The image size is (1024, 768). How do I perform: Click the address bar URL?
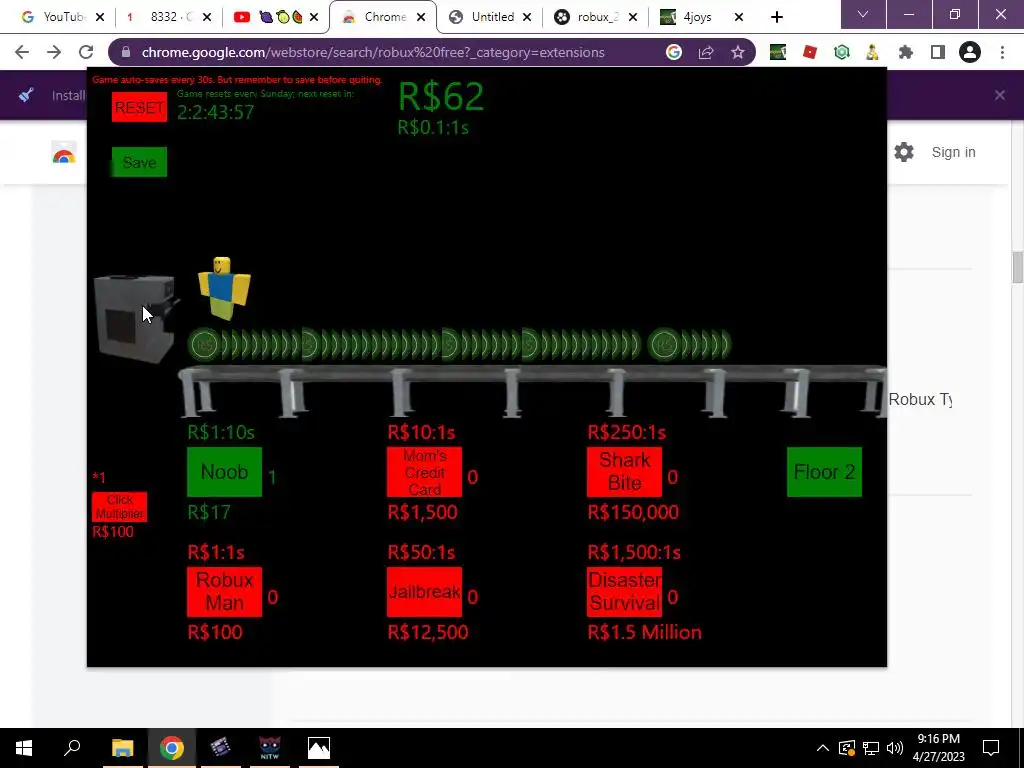(x=373, y=52)
